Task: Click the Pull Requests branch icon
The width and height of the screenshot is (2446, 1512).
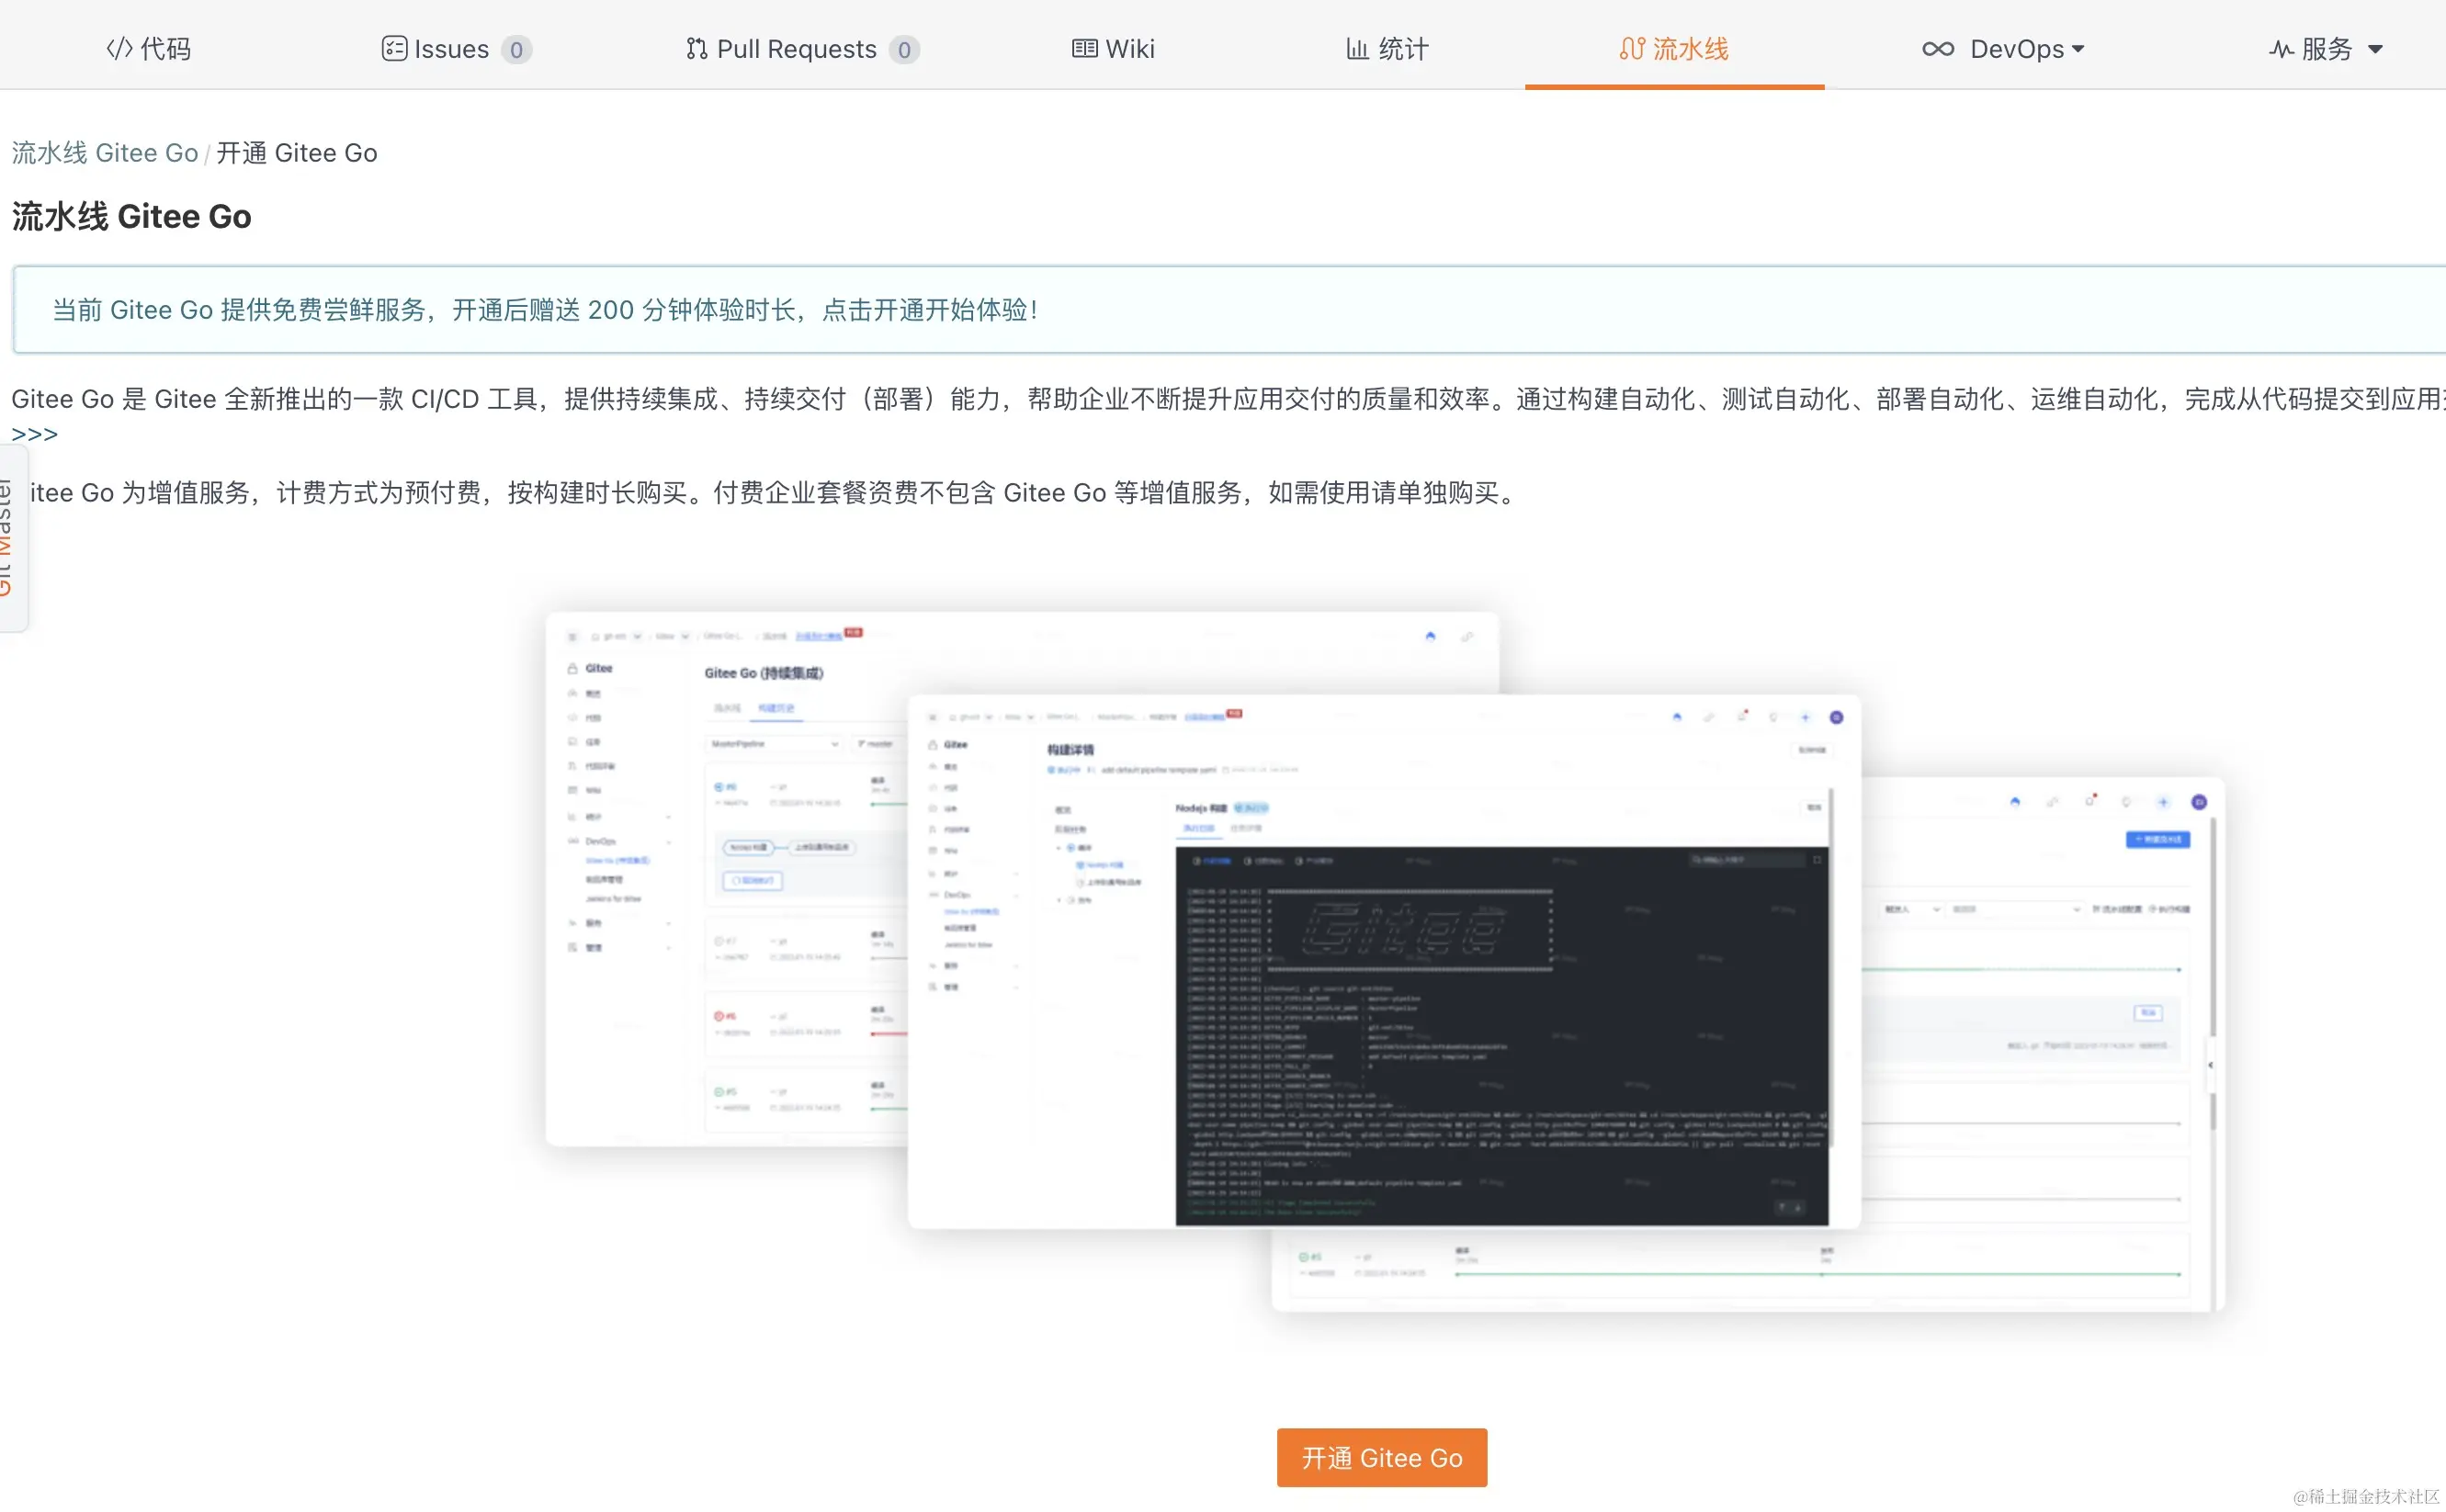Action: (x=696, y=48)
